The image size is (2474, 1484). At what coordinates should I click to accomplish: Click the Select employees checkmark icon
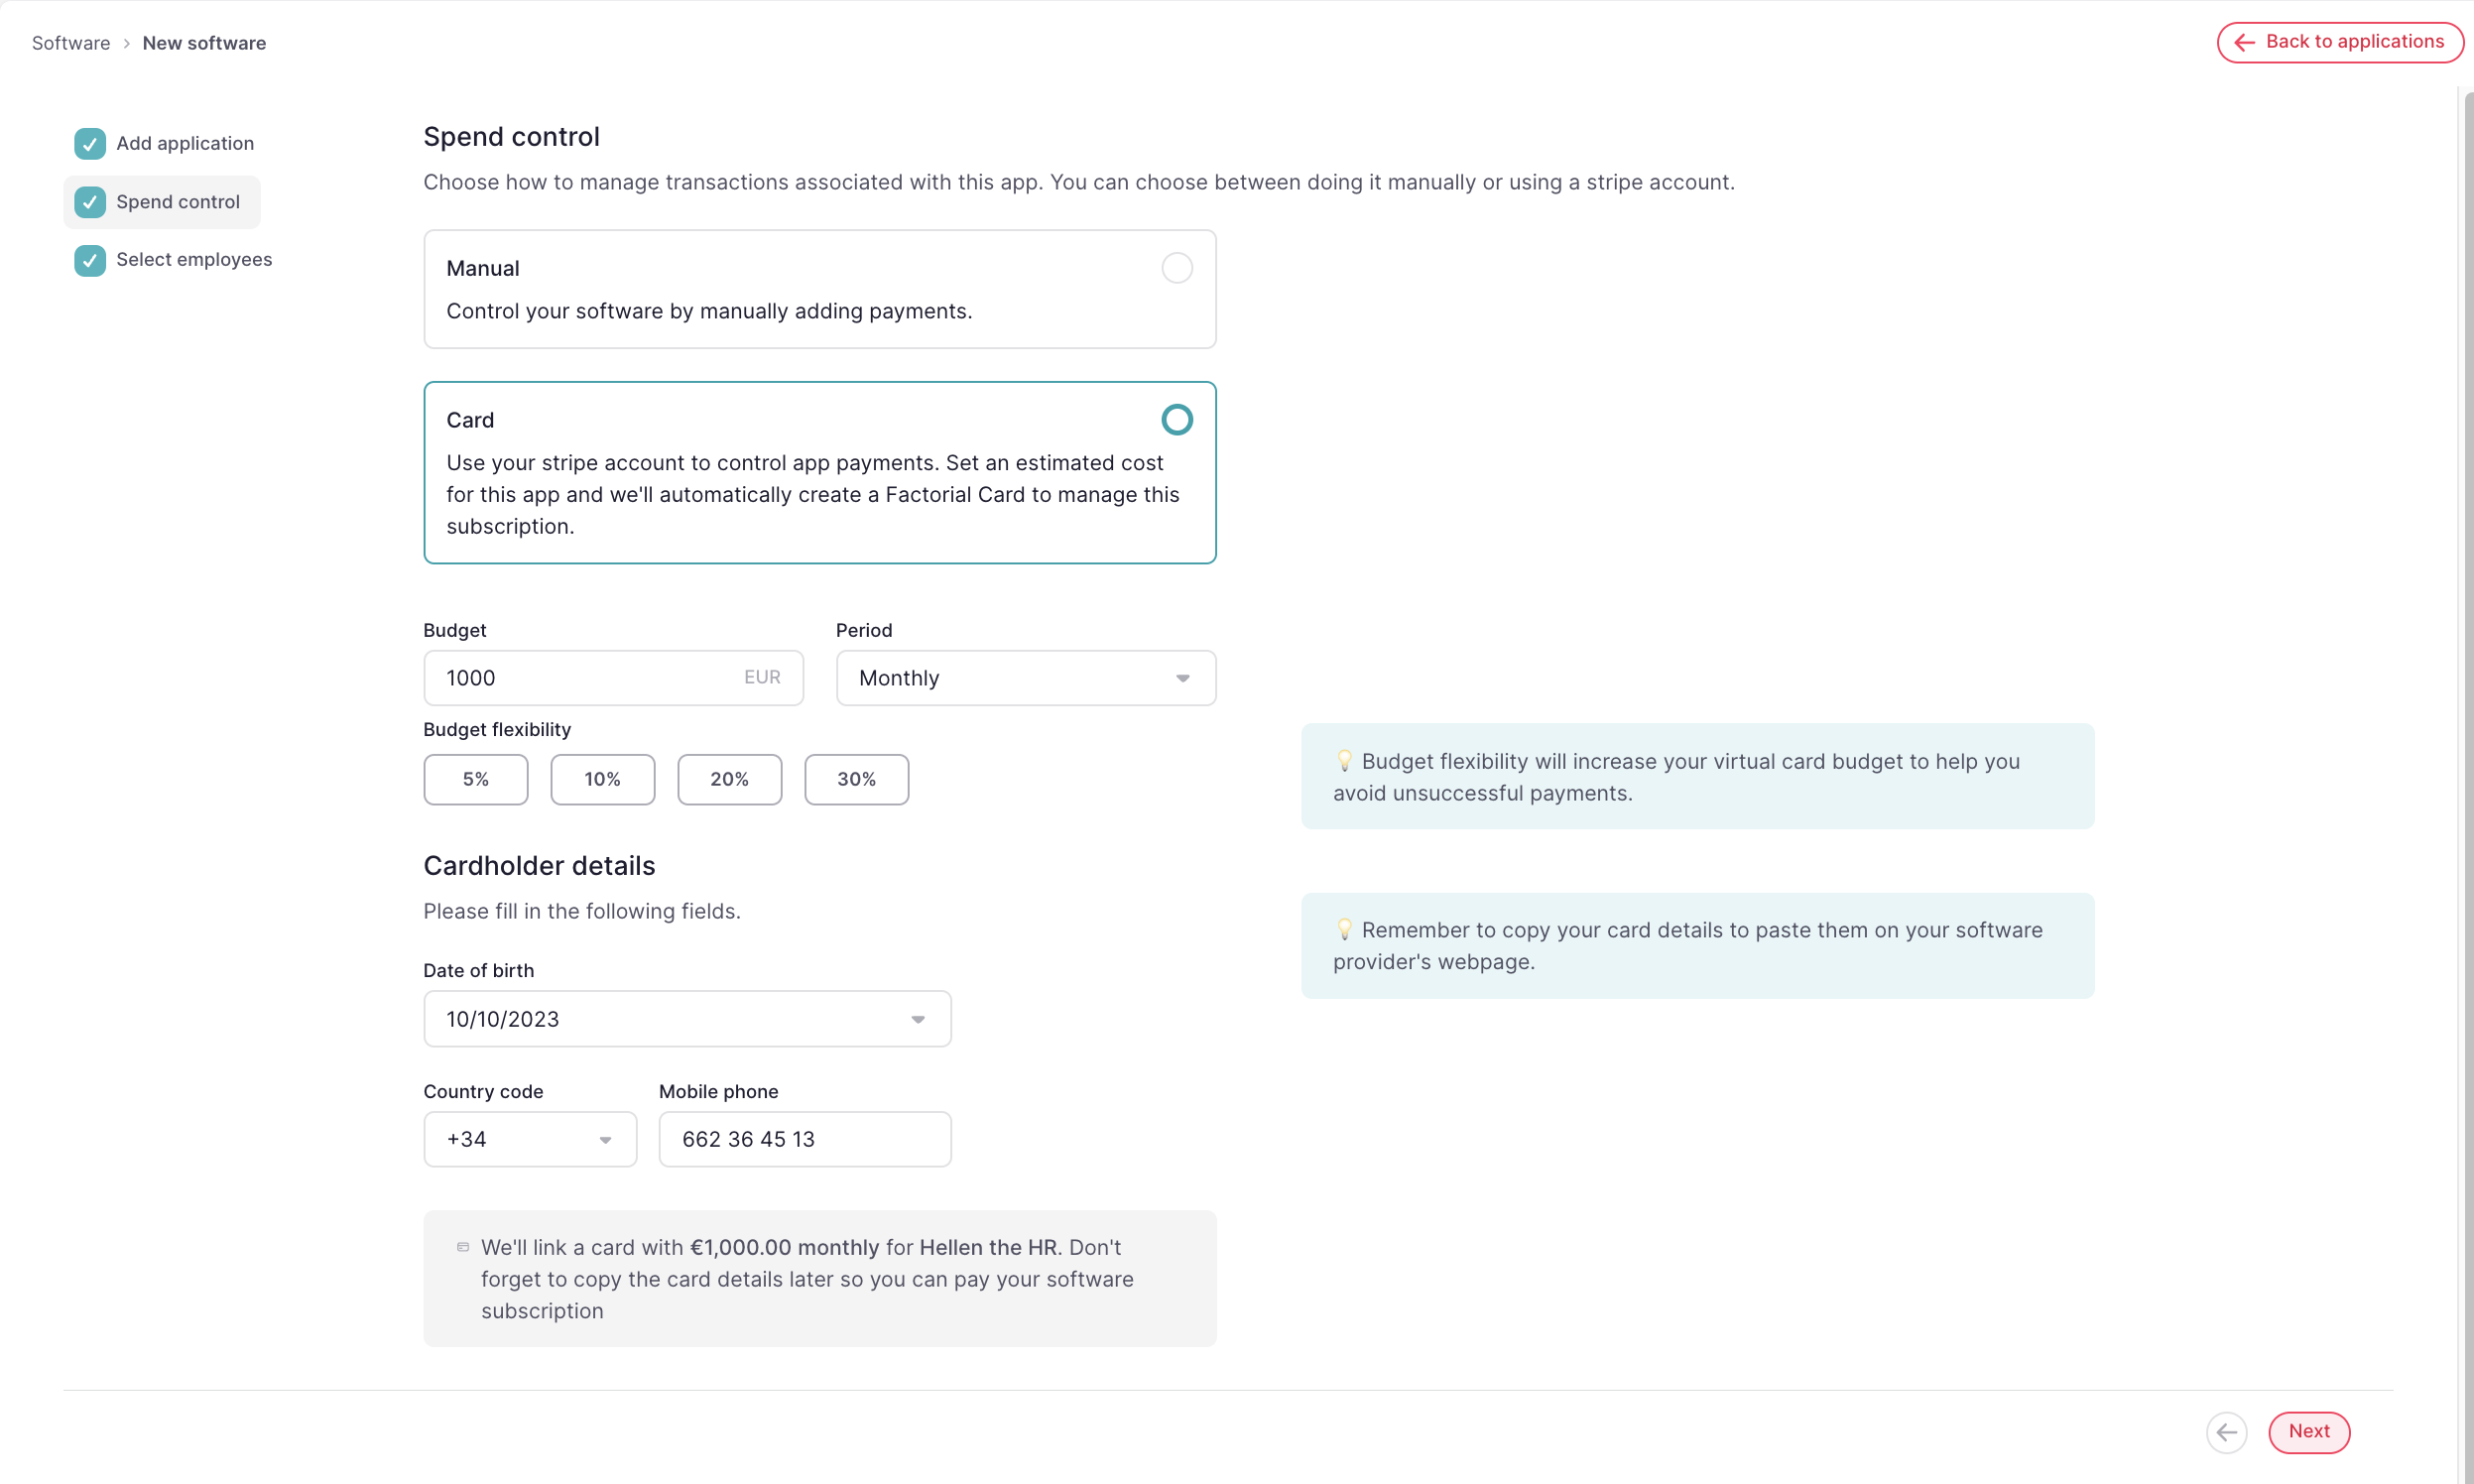pos(90,260)
